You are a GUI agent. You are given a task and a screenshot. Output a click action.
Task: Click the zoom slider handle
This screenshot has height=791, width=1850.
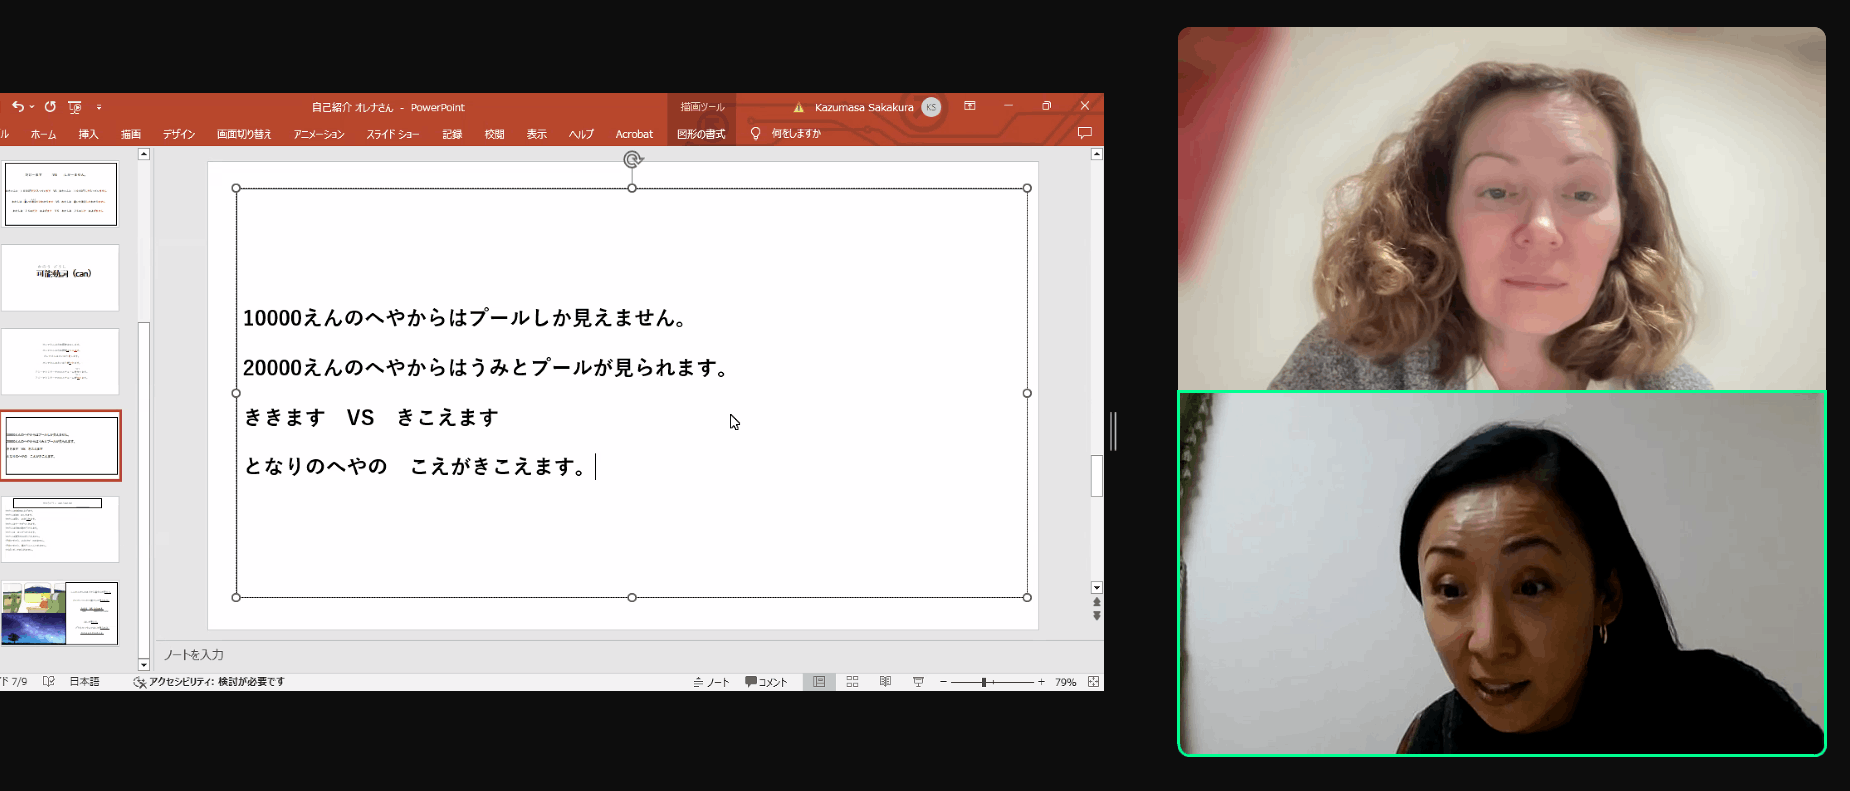984,682
